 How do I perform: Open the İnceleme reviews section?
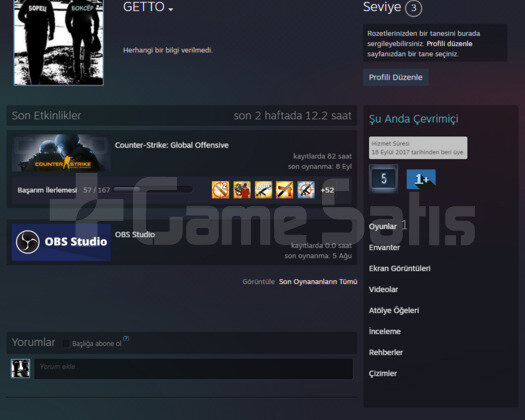[x=385, y=331]
